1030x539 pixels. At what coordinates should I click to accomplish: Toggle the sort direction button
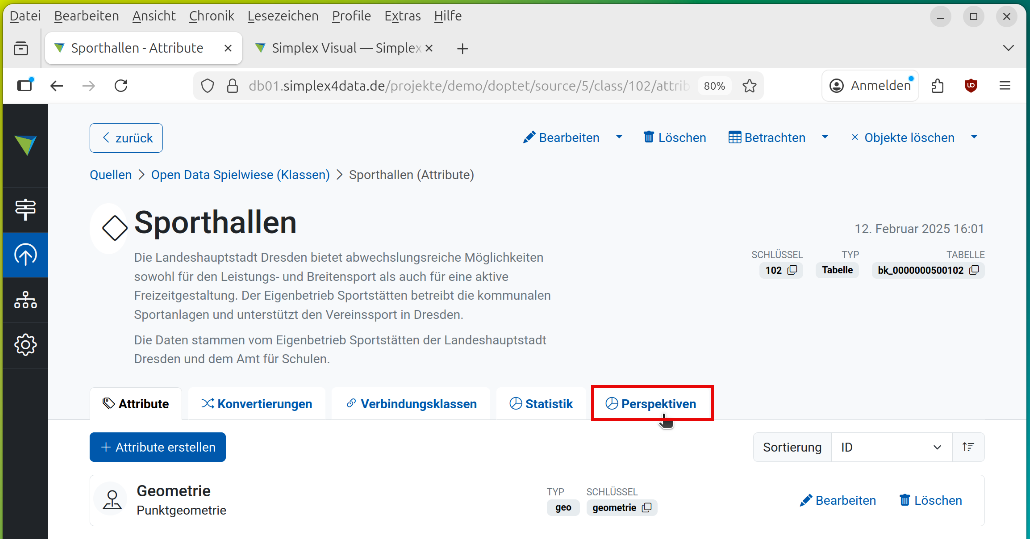pyautogui.click(x=968, y=447)
